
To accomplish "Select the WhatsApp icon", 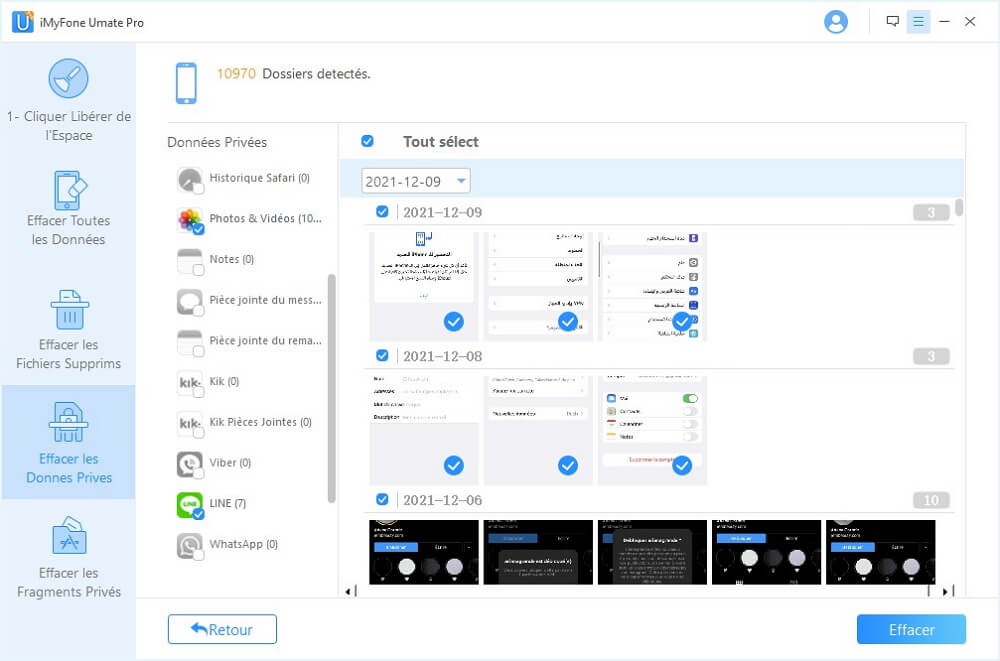I will point(190,546).
